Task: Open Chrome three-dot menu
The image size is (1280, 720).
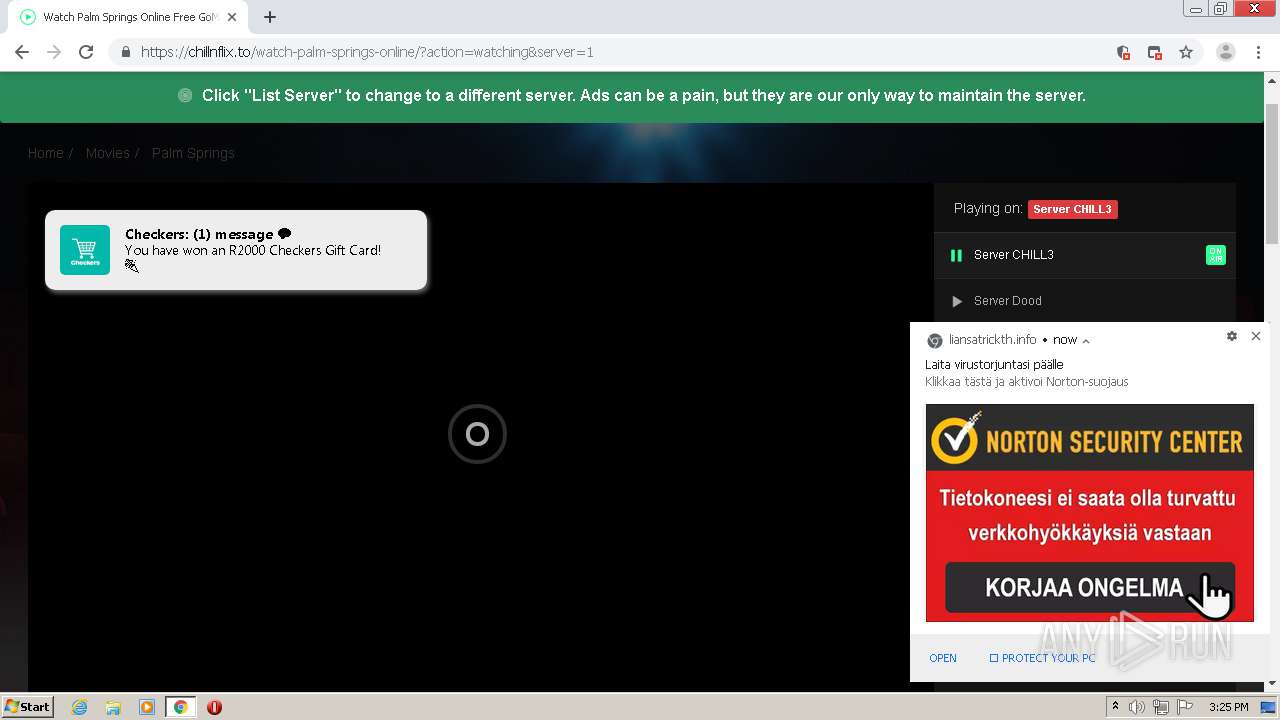Action: (1259, 52)
